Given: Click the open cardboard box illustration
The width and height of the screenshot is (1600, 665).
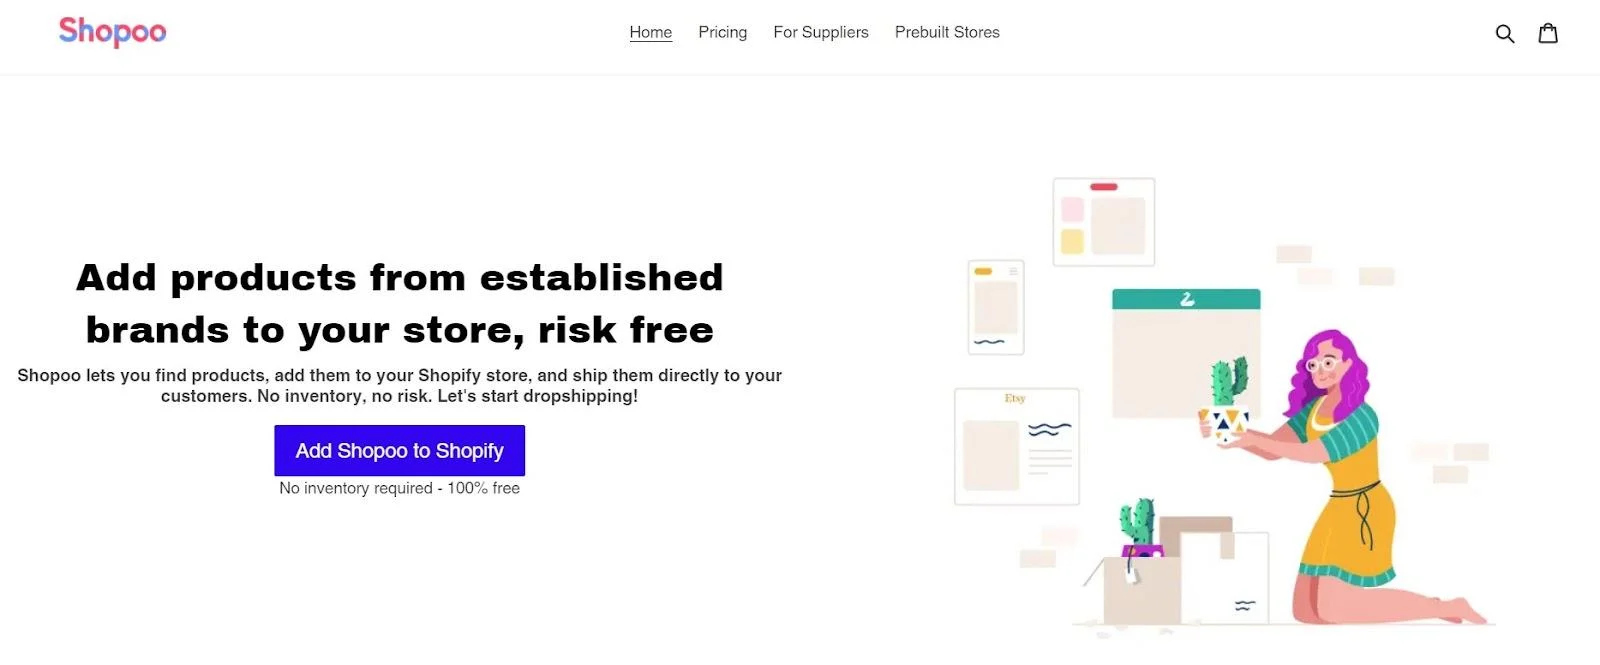Looking at the screenshot, I should click(1140, 590).
